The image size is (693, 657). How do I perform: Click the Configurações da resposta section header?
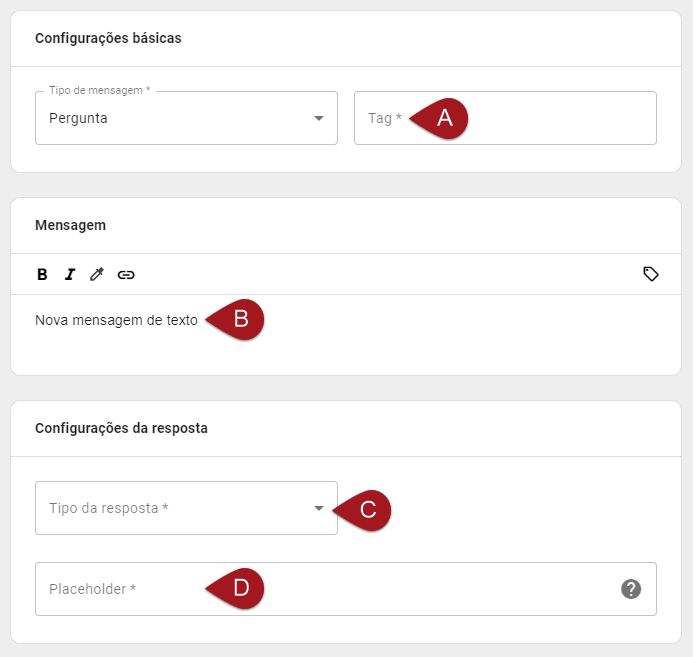coord(121,428)
